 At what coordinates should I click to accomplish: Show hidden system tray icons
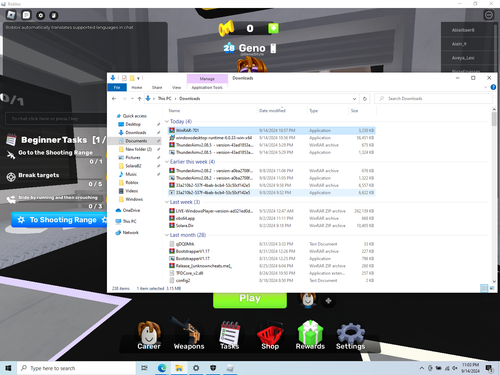pyautogui.click(x=422, y=368)
